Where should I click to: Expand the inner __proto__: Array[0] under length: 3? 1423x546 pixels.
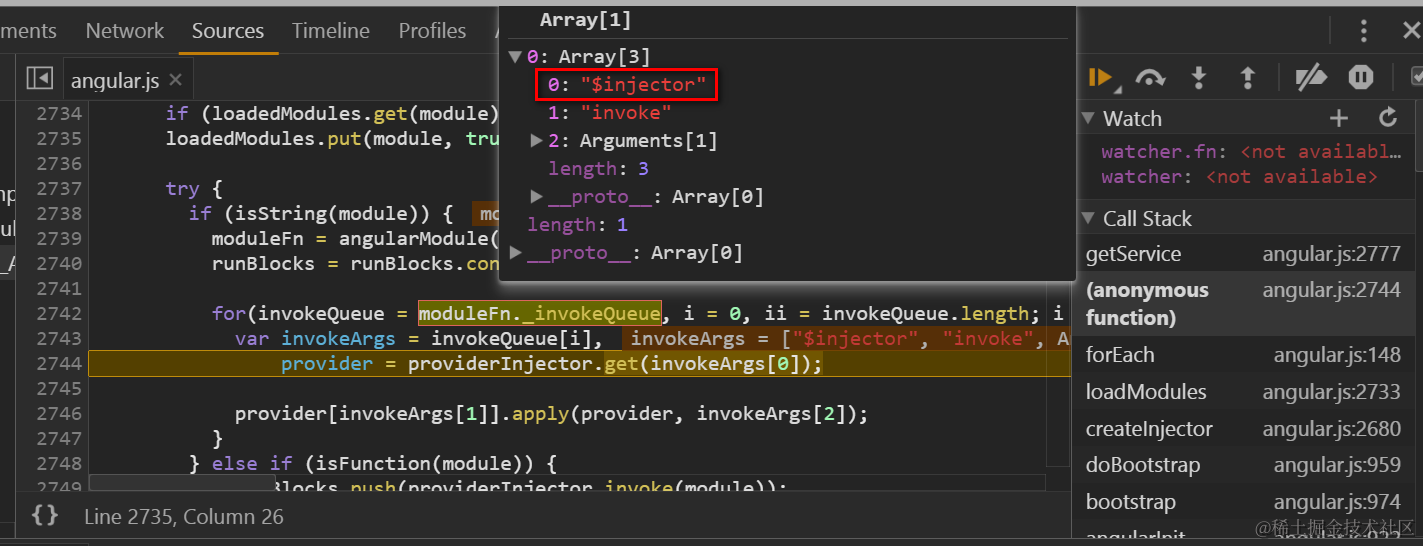pos(536,197)
